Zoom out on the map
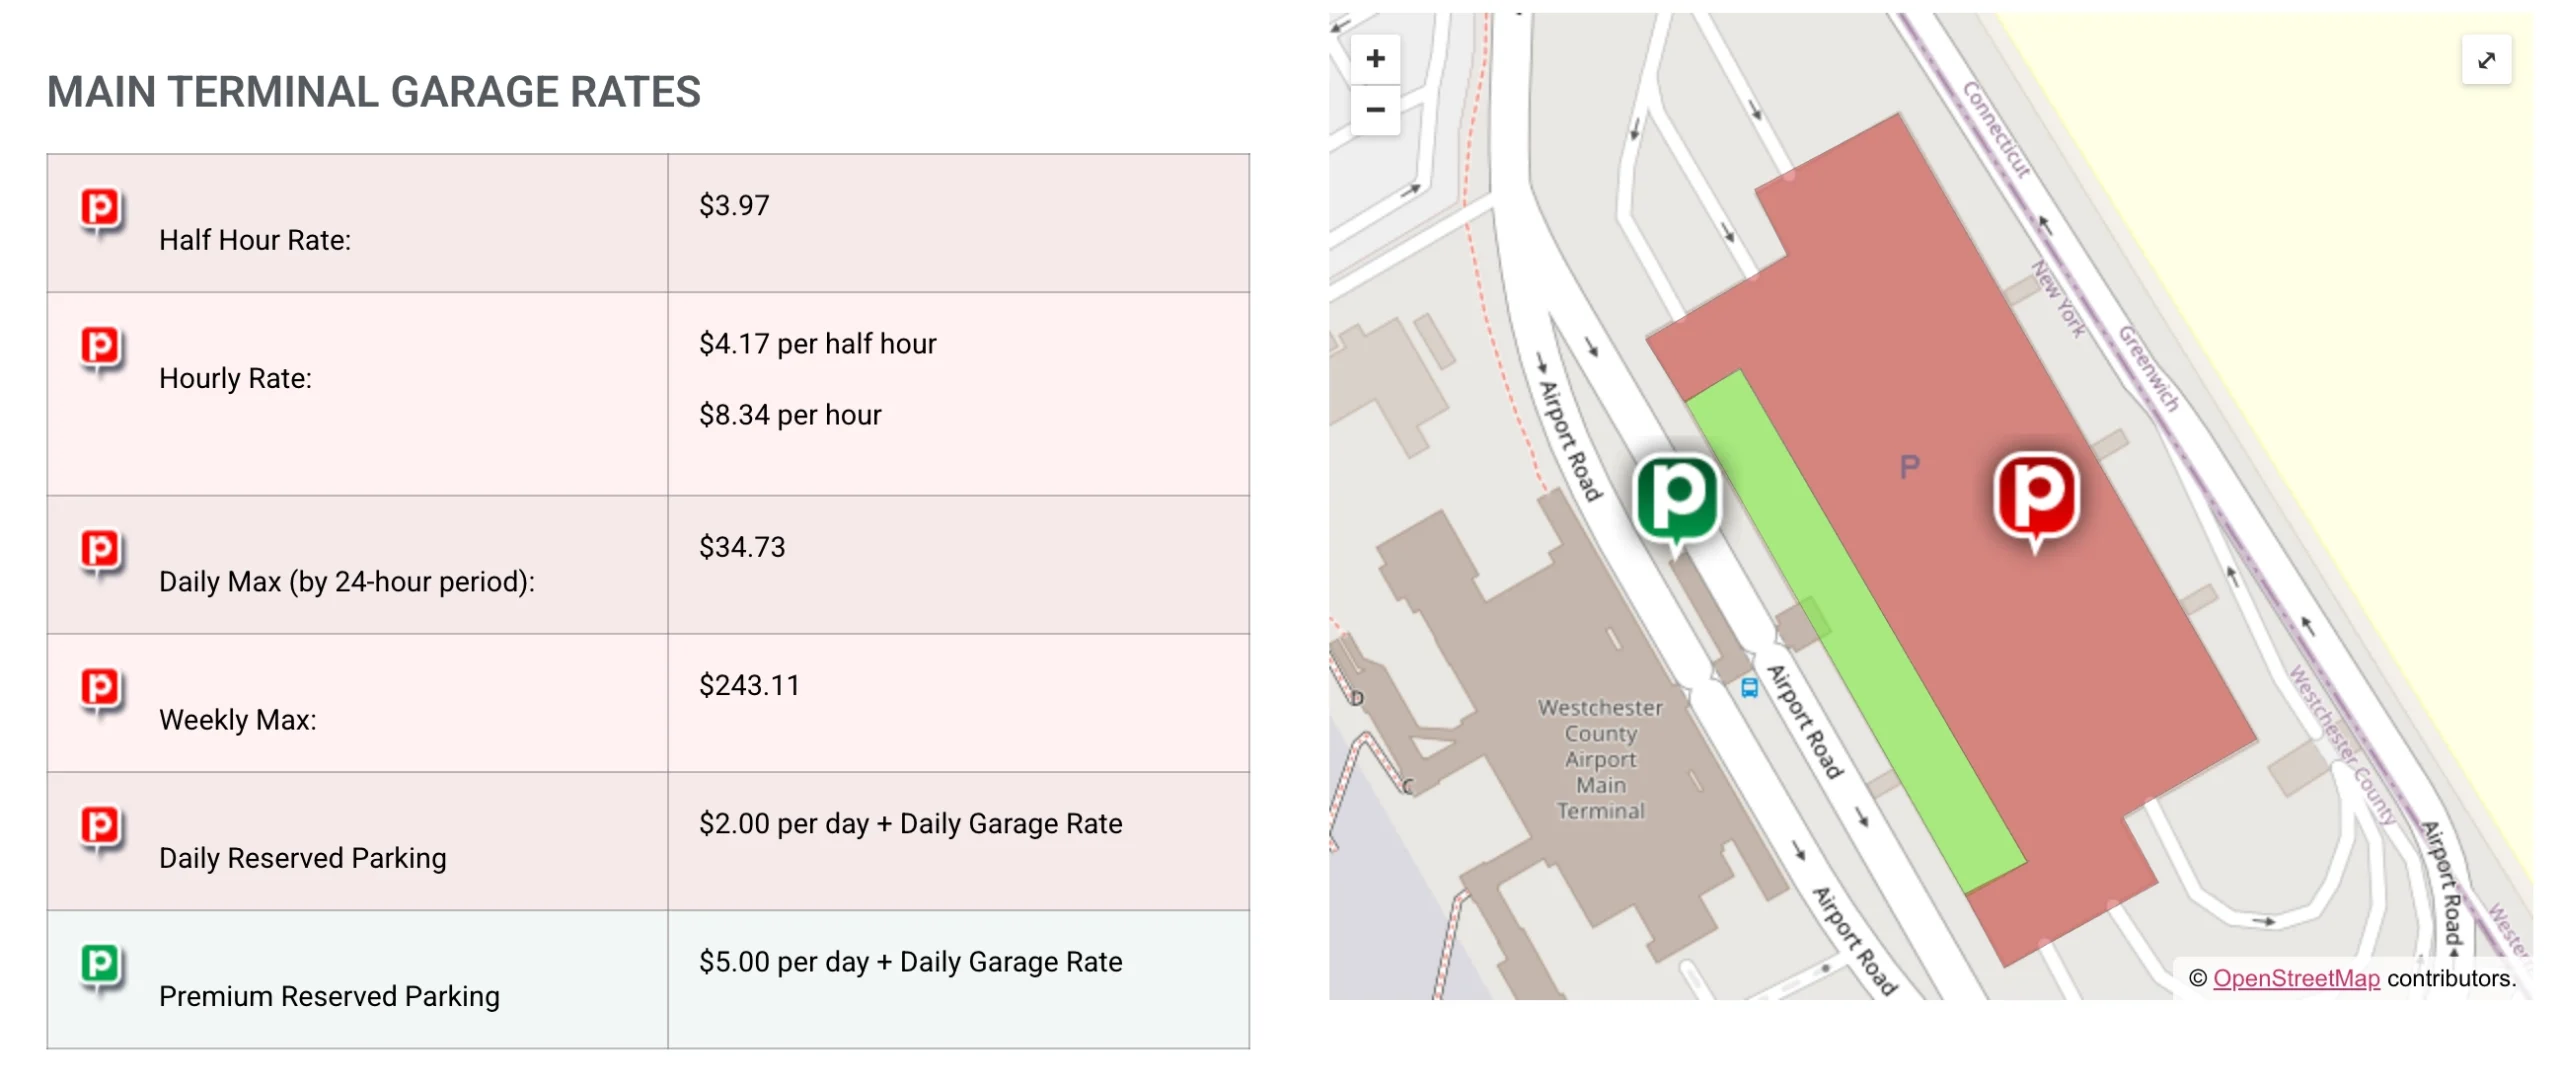2560x1086 pixels. (1376, 110)
